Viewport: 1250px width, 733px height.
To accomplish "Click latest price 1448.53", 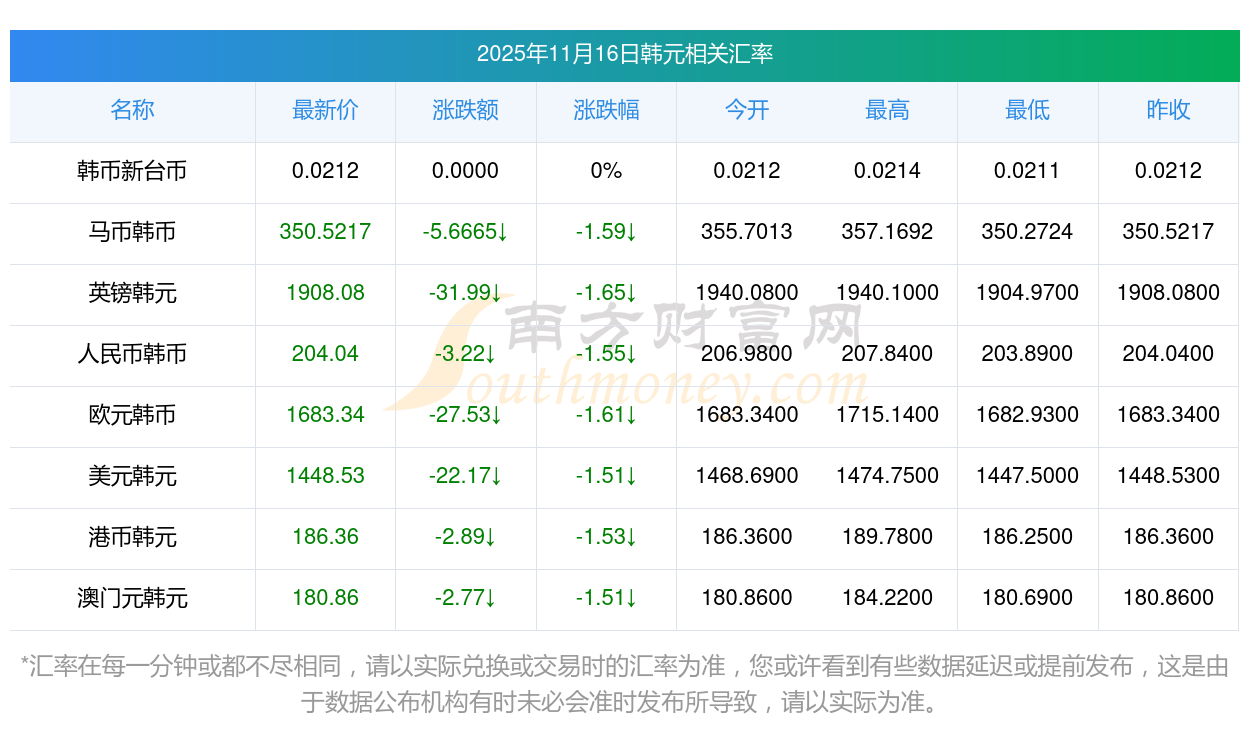I will point(325,476).
